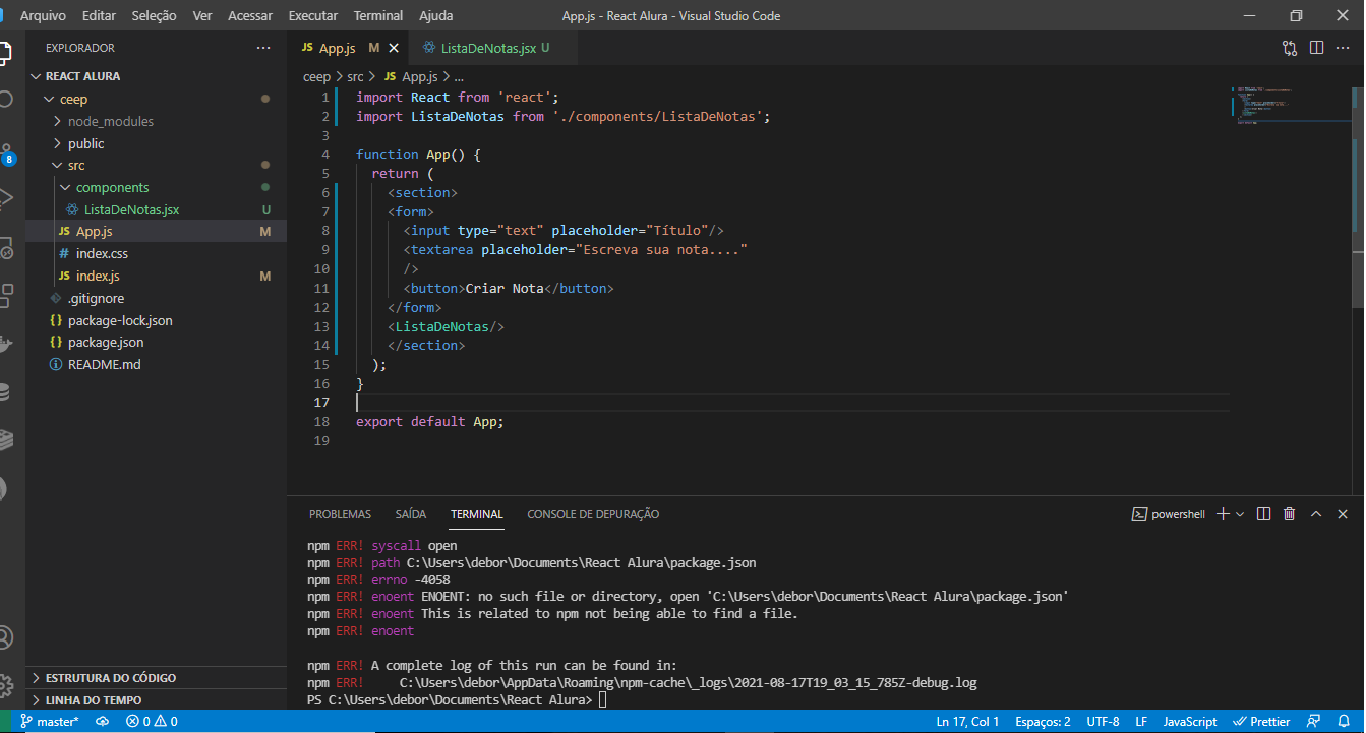Split the editor to the right

coord(1316,48)
